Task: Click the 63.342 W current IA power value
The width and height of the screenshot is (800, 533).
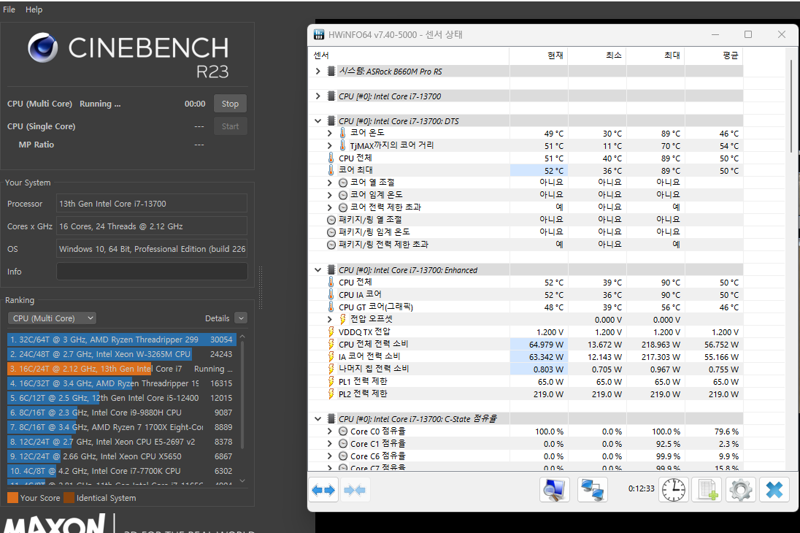Action: click(546, 357)
